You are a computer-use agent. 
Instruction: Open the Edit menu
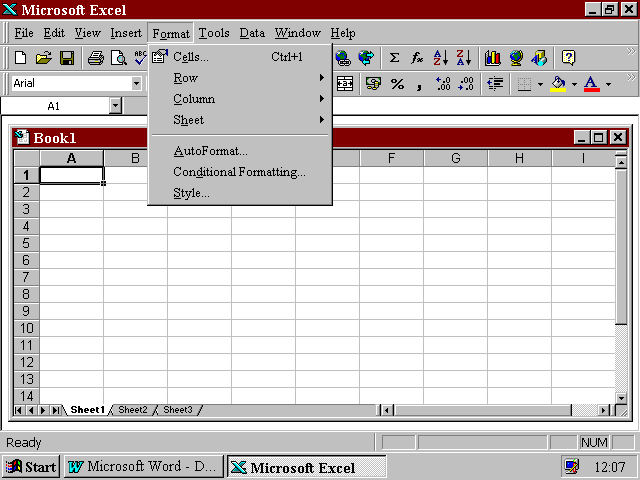[54, 33]
